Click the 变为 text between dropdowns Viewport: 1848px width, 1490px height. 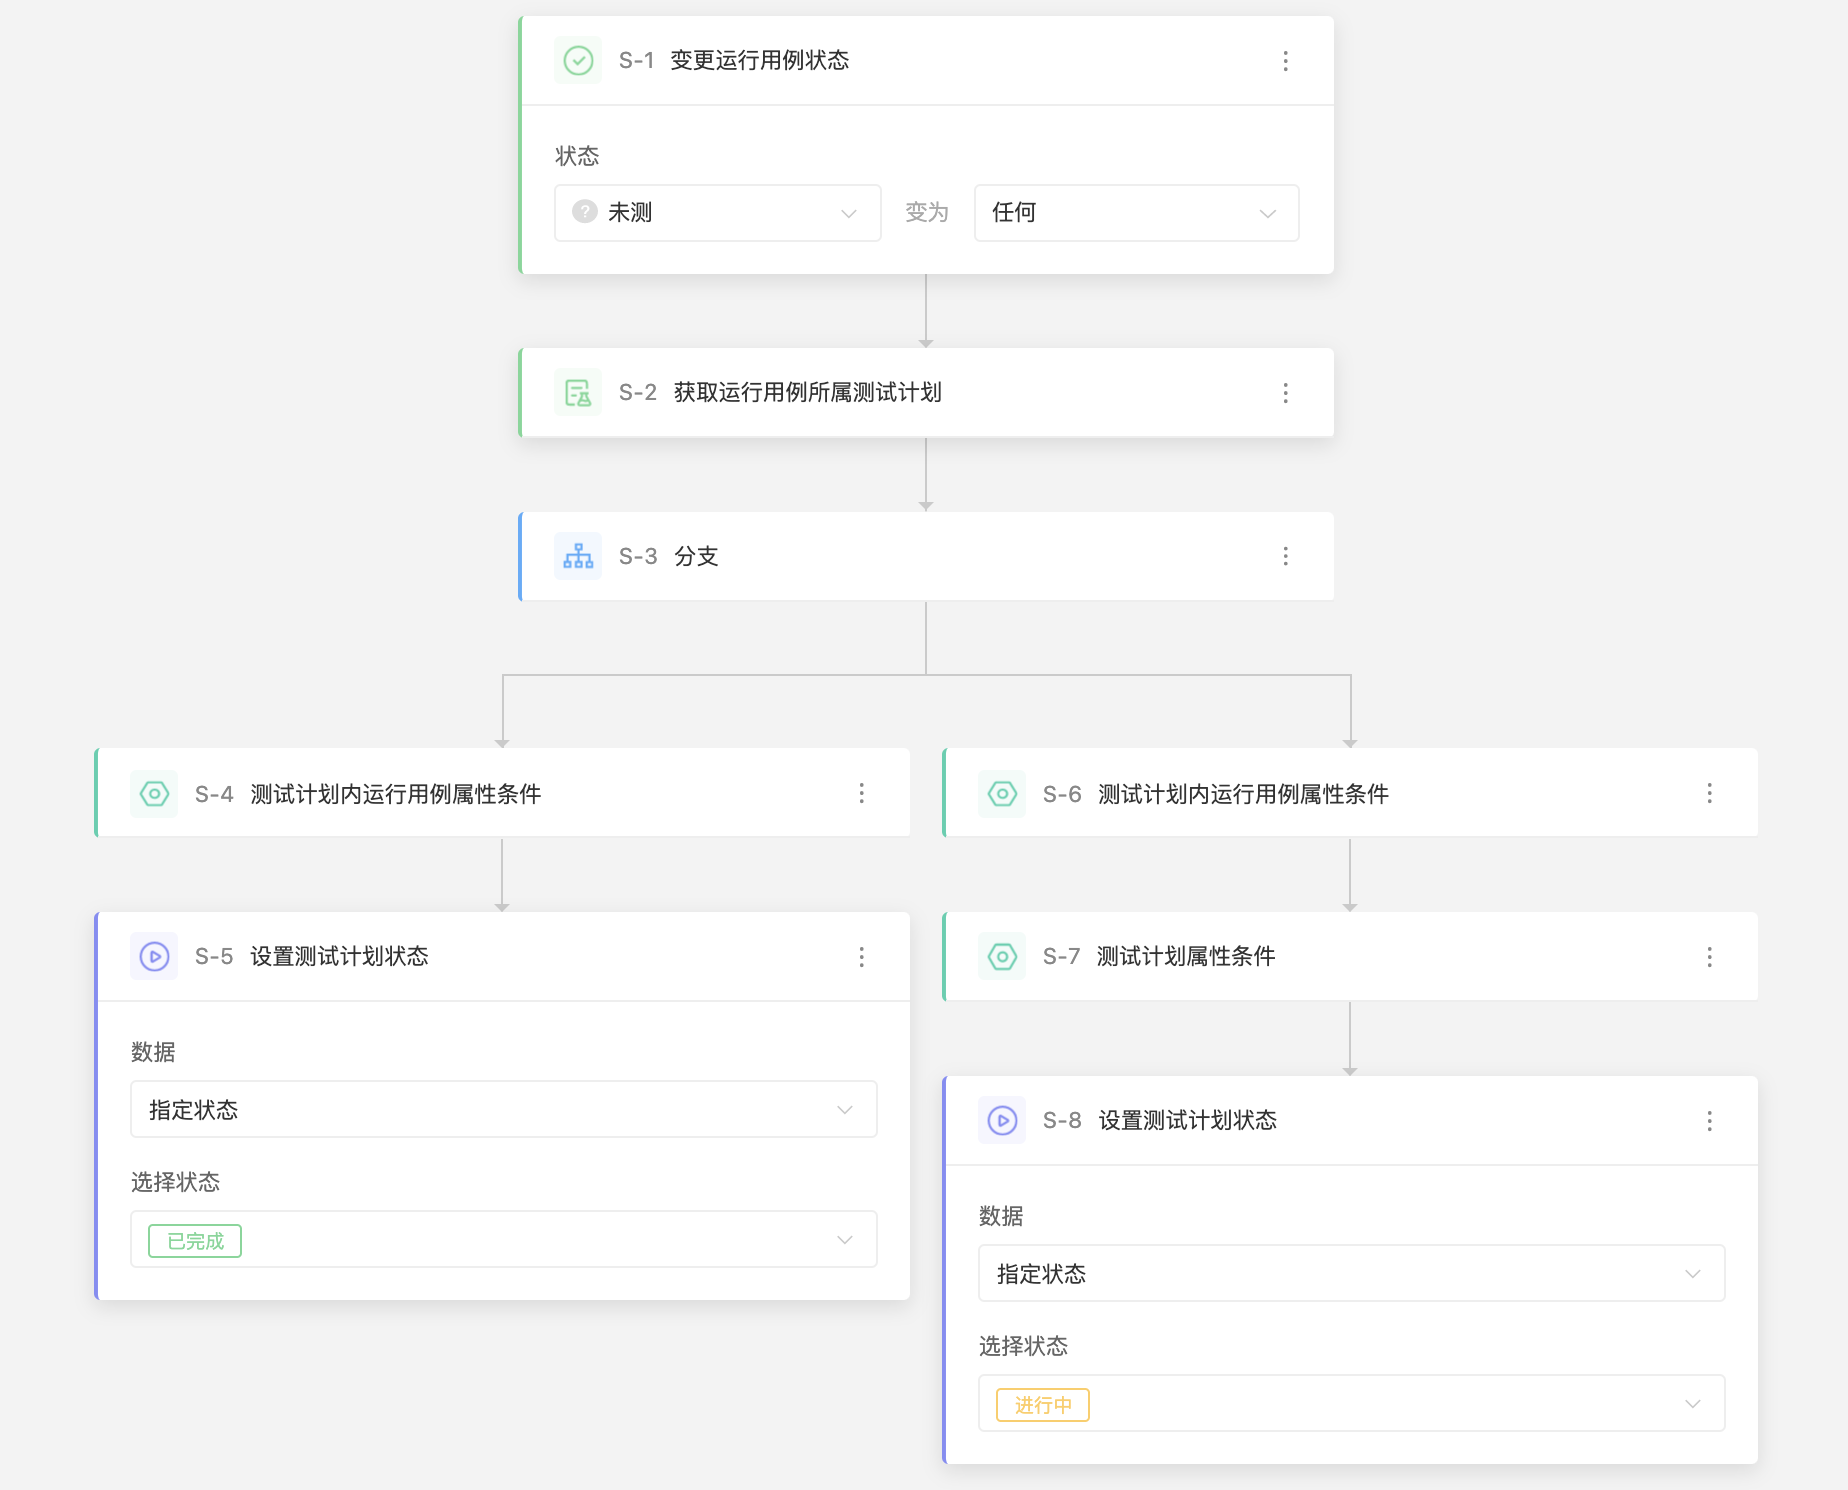click(927, 212)
